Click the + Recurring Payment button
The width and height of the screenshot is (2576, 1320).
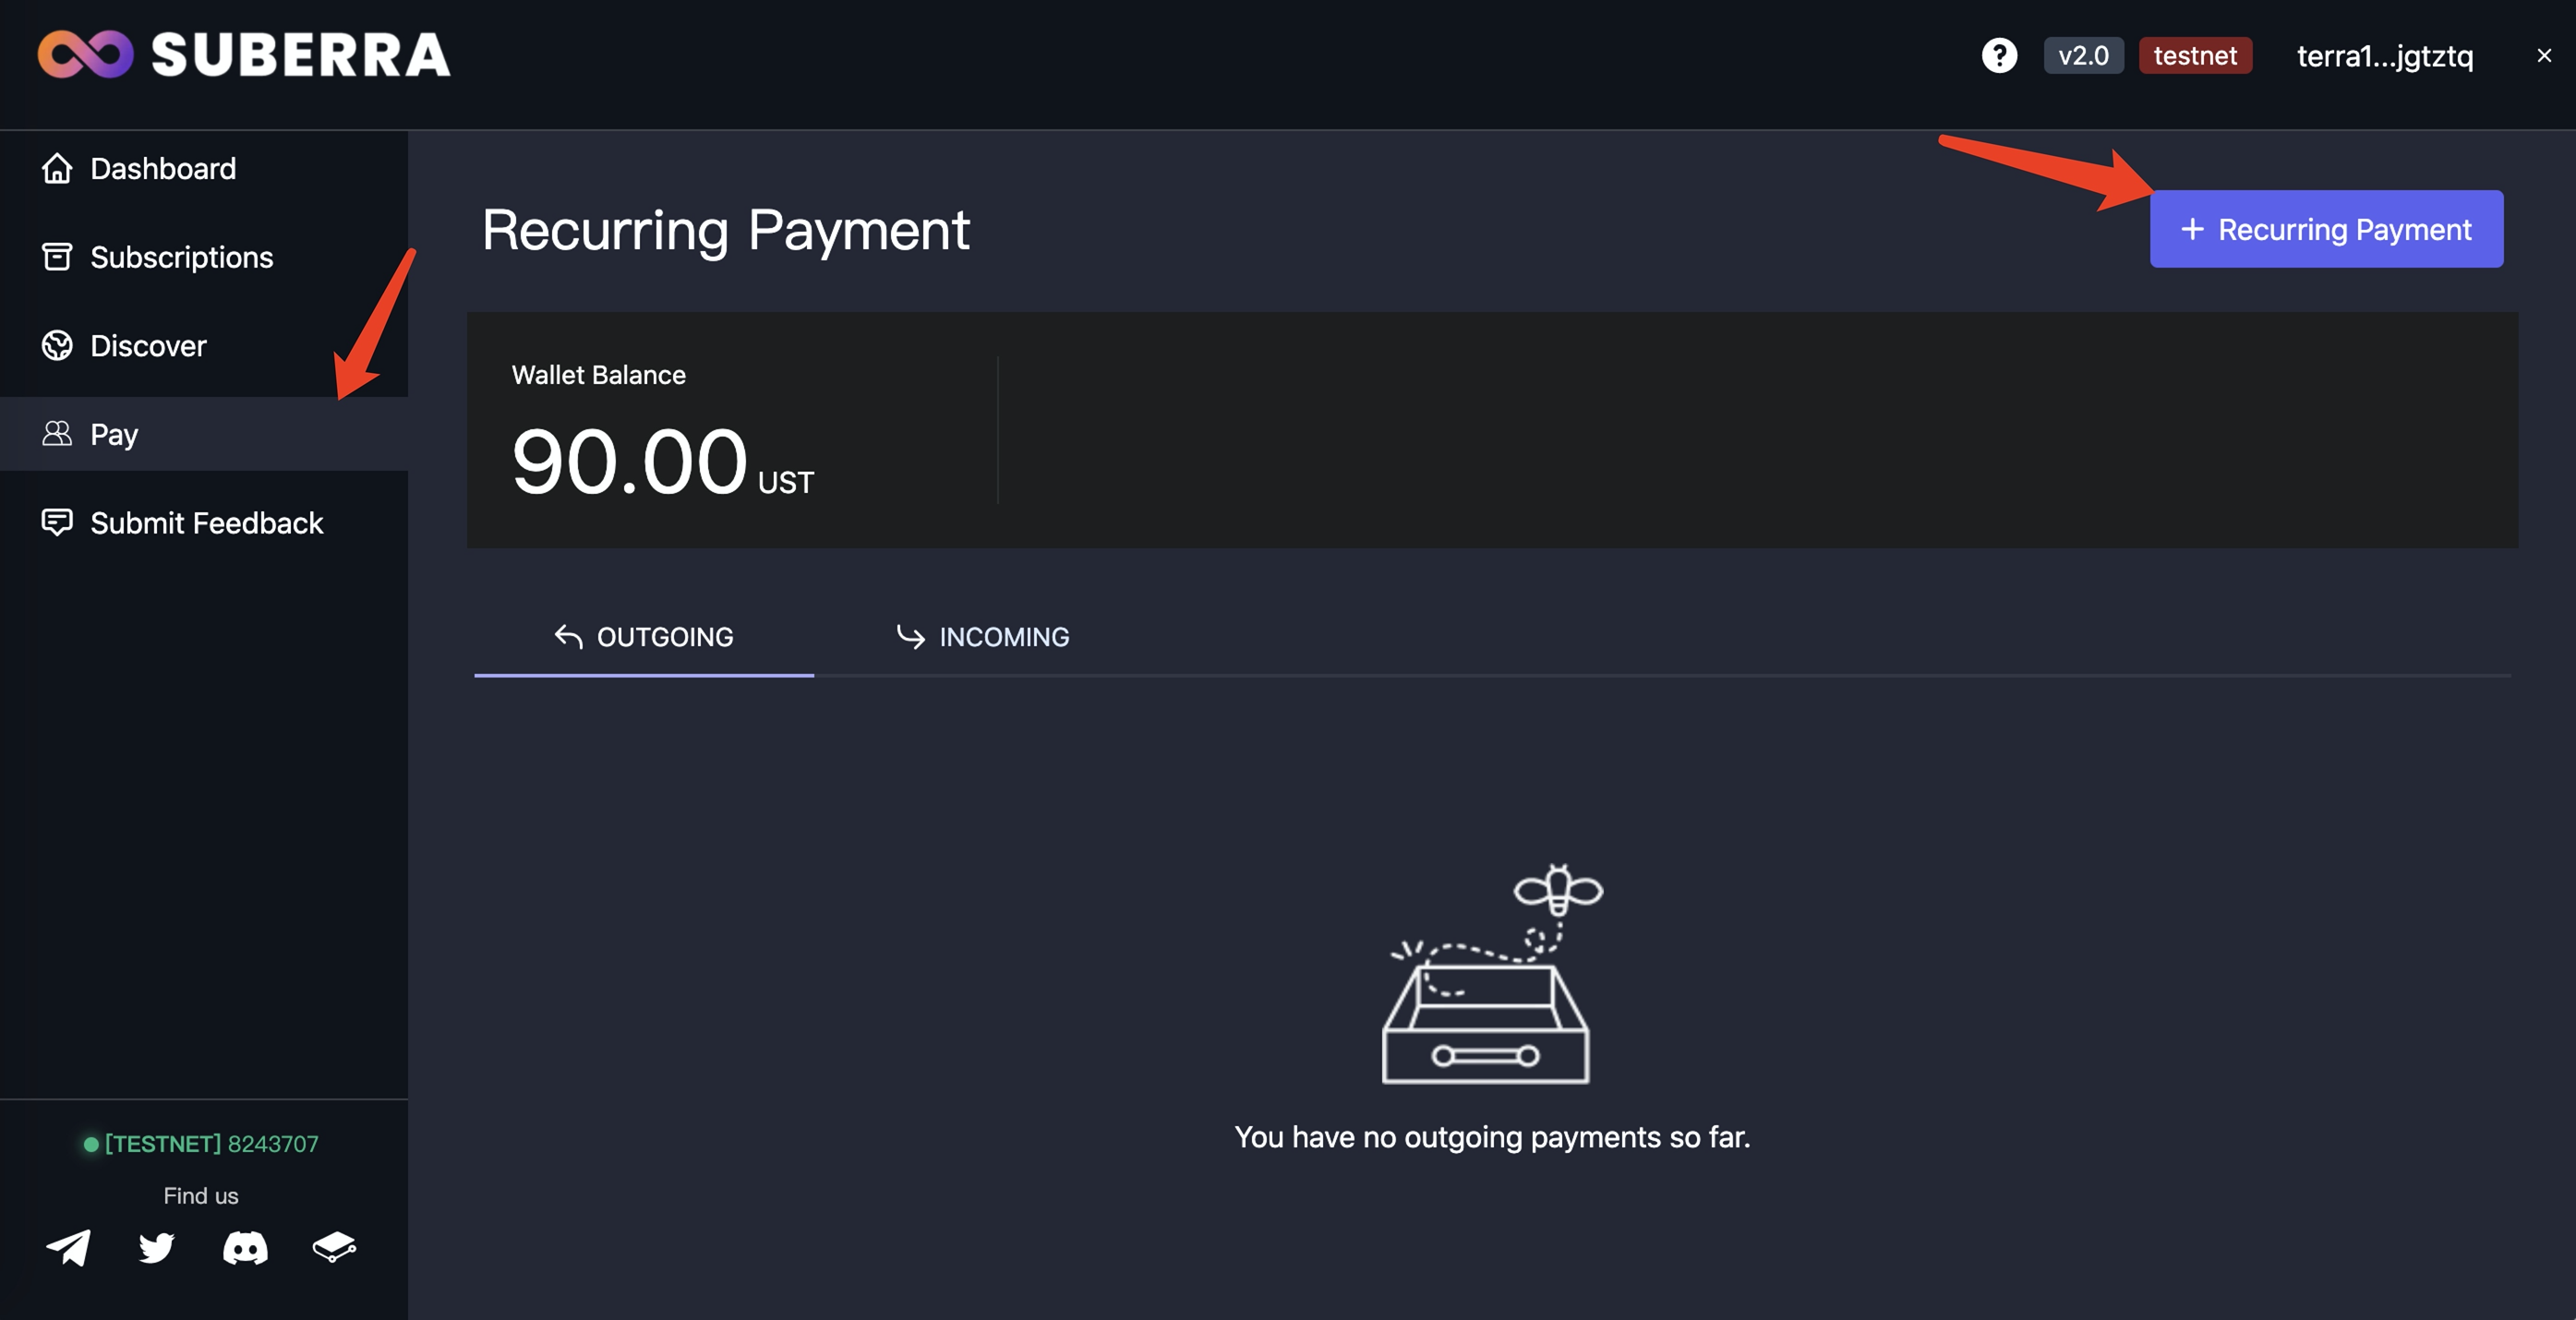click(x=2326, y=229)
